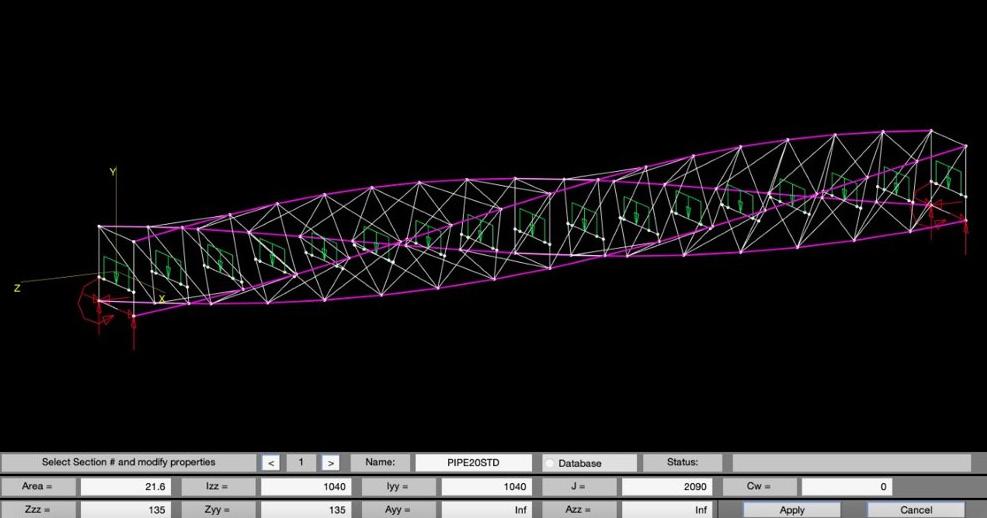Image resolution: width=987 pixels, height=518 pixels.
Task: Edit the Izz value 1040
Action: 305,487
